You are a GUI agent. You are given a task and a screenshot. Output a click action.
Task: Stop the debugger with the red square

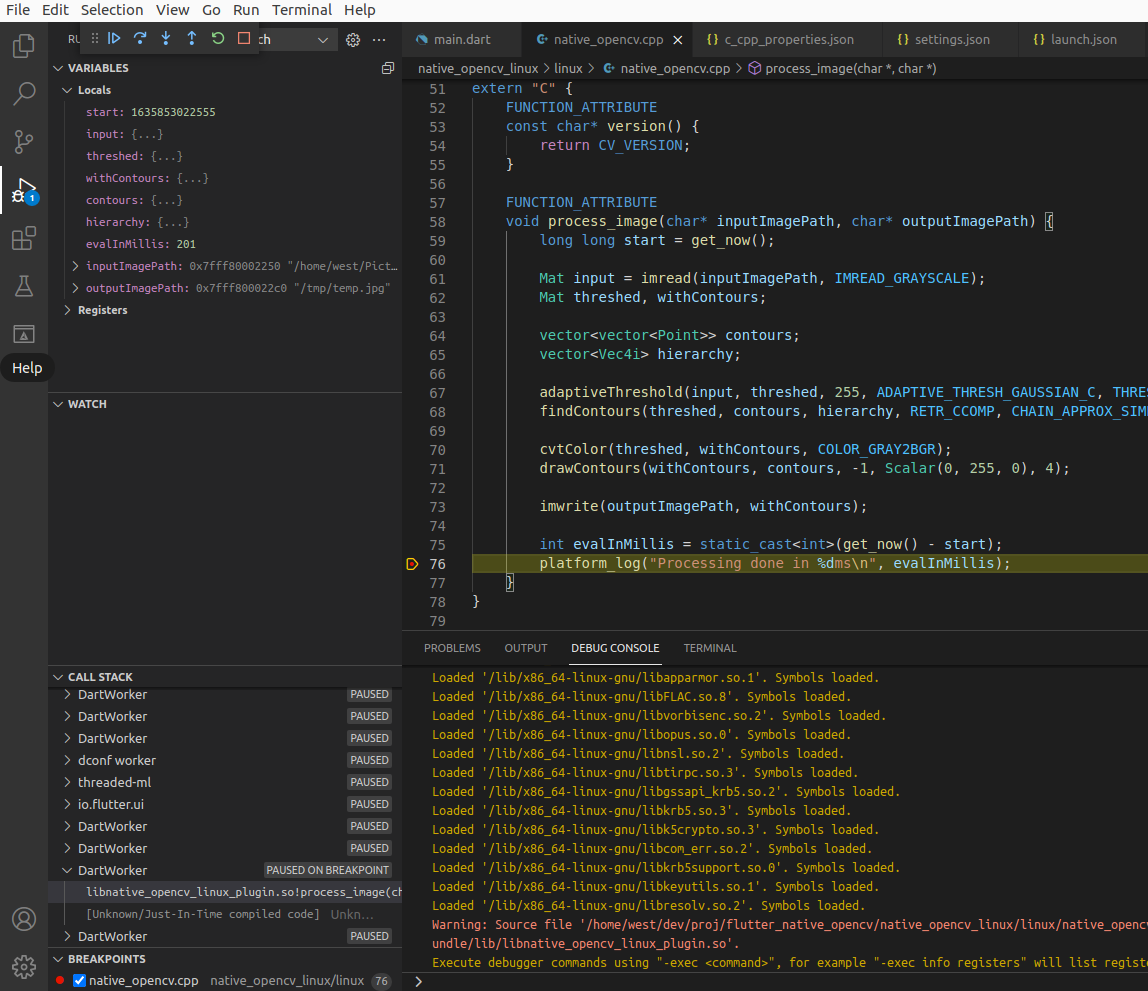[x=244, y=39]
